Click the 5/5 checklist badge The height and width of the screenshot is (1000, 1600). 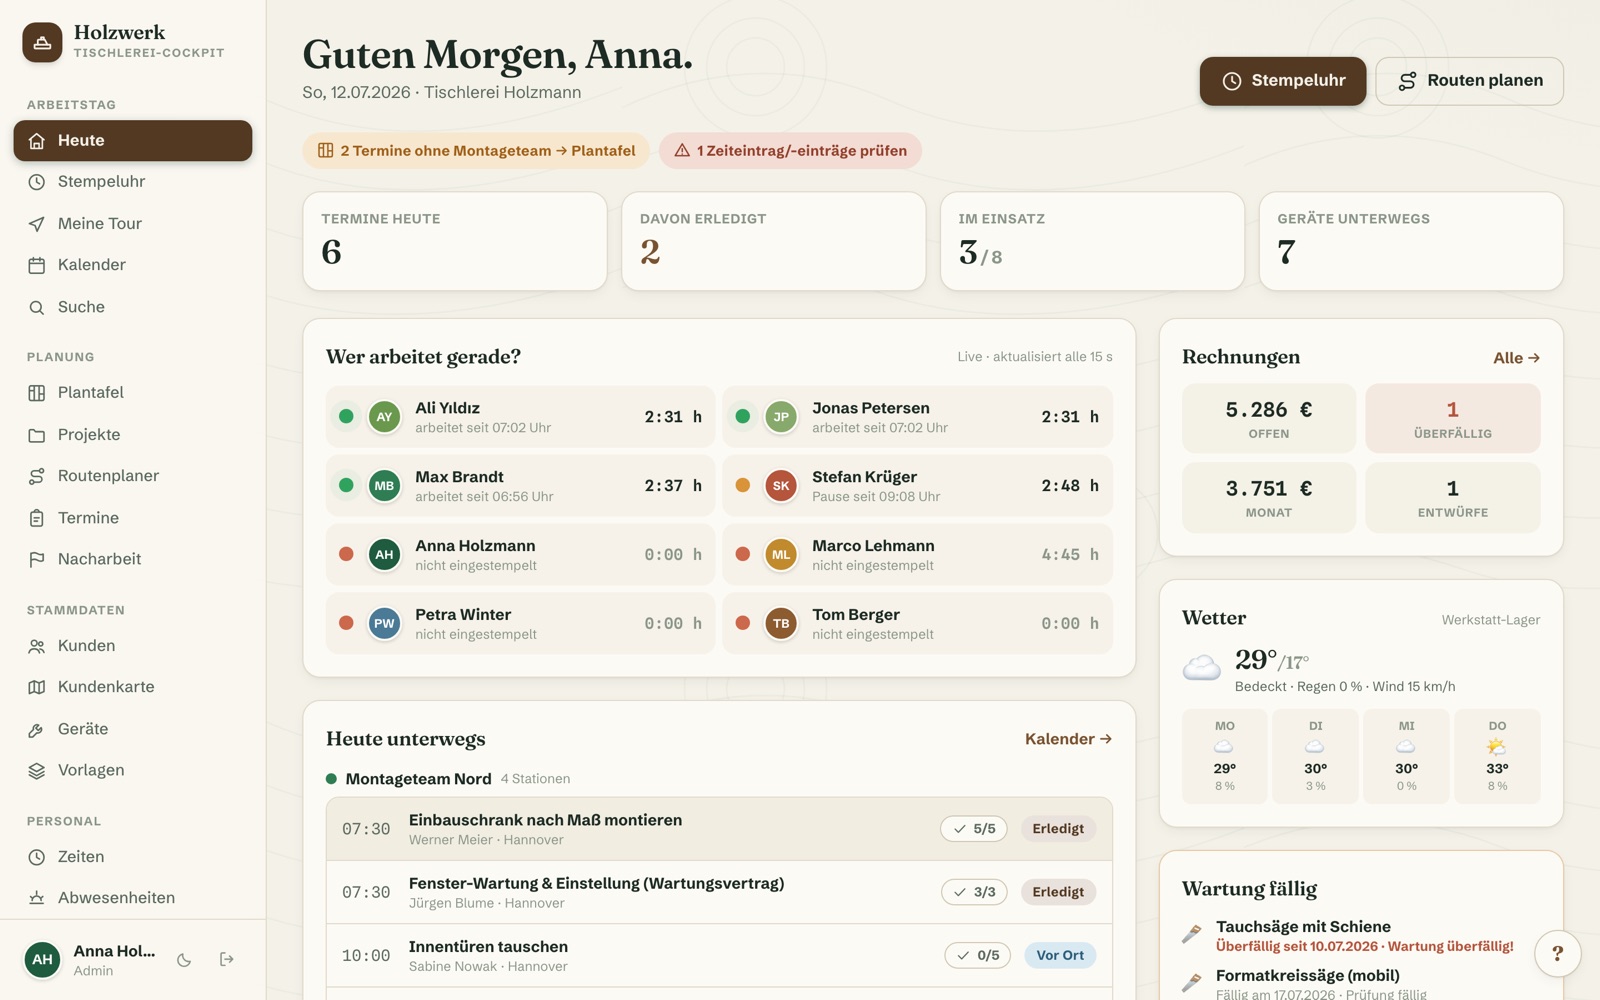click(x=974, y=829)
